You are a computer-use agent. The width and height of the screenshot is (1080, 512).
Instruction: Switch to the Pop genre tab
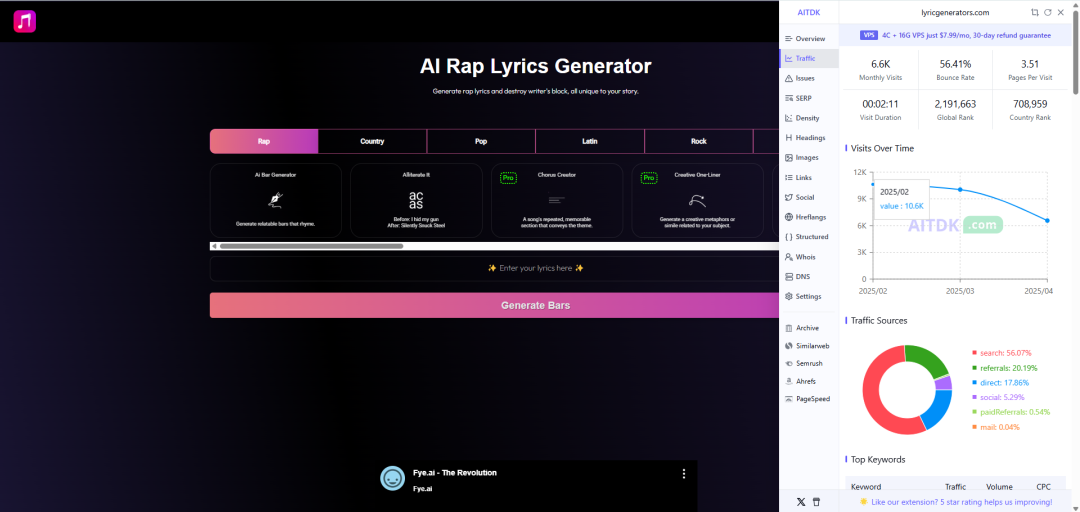pos(481,141)
